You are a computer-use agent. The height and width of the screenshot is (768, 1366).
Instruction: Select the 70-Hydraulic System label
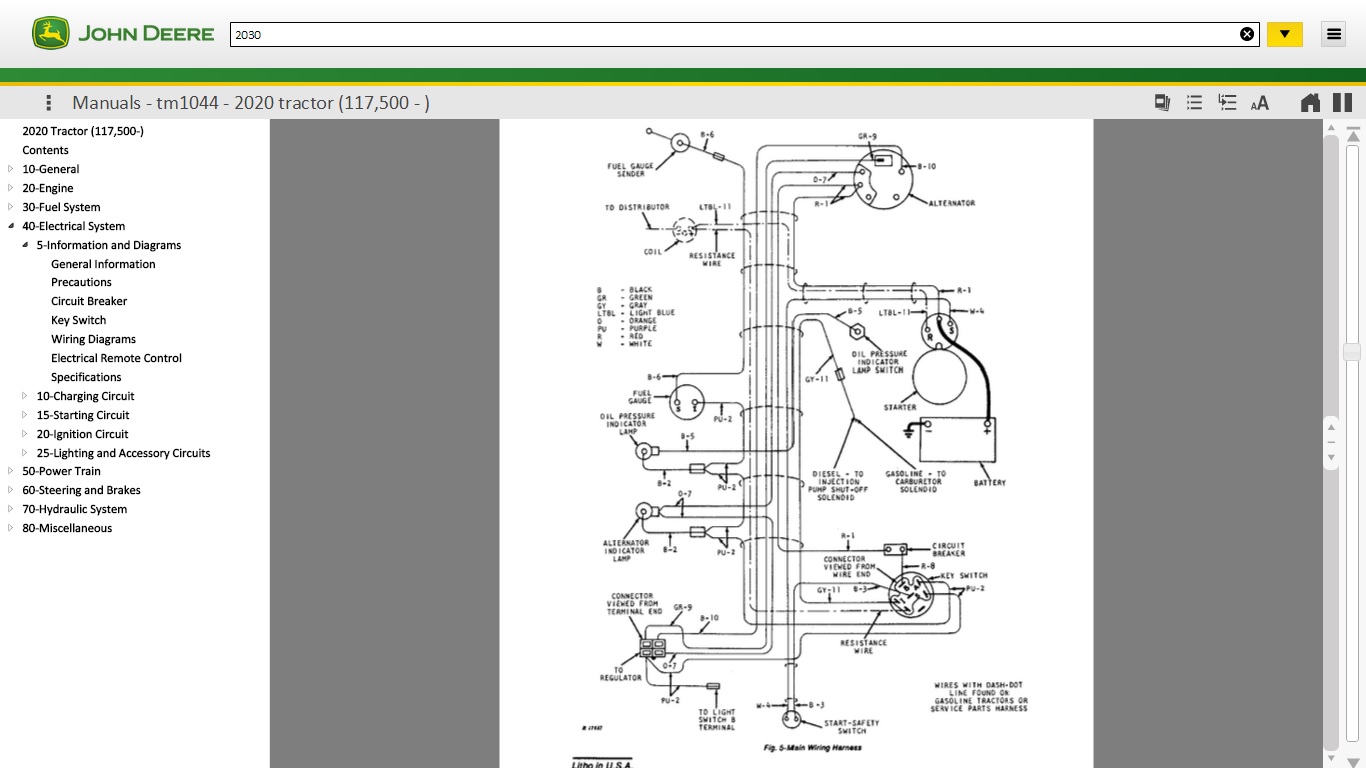coord(74,509)
